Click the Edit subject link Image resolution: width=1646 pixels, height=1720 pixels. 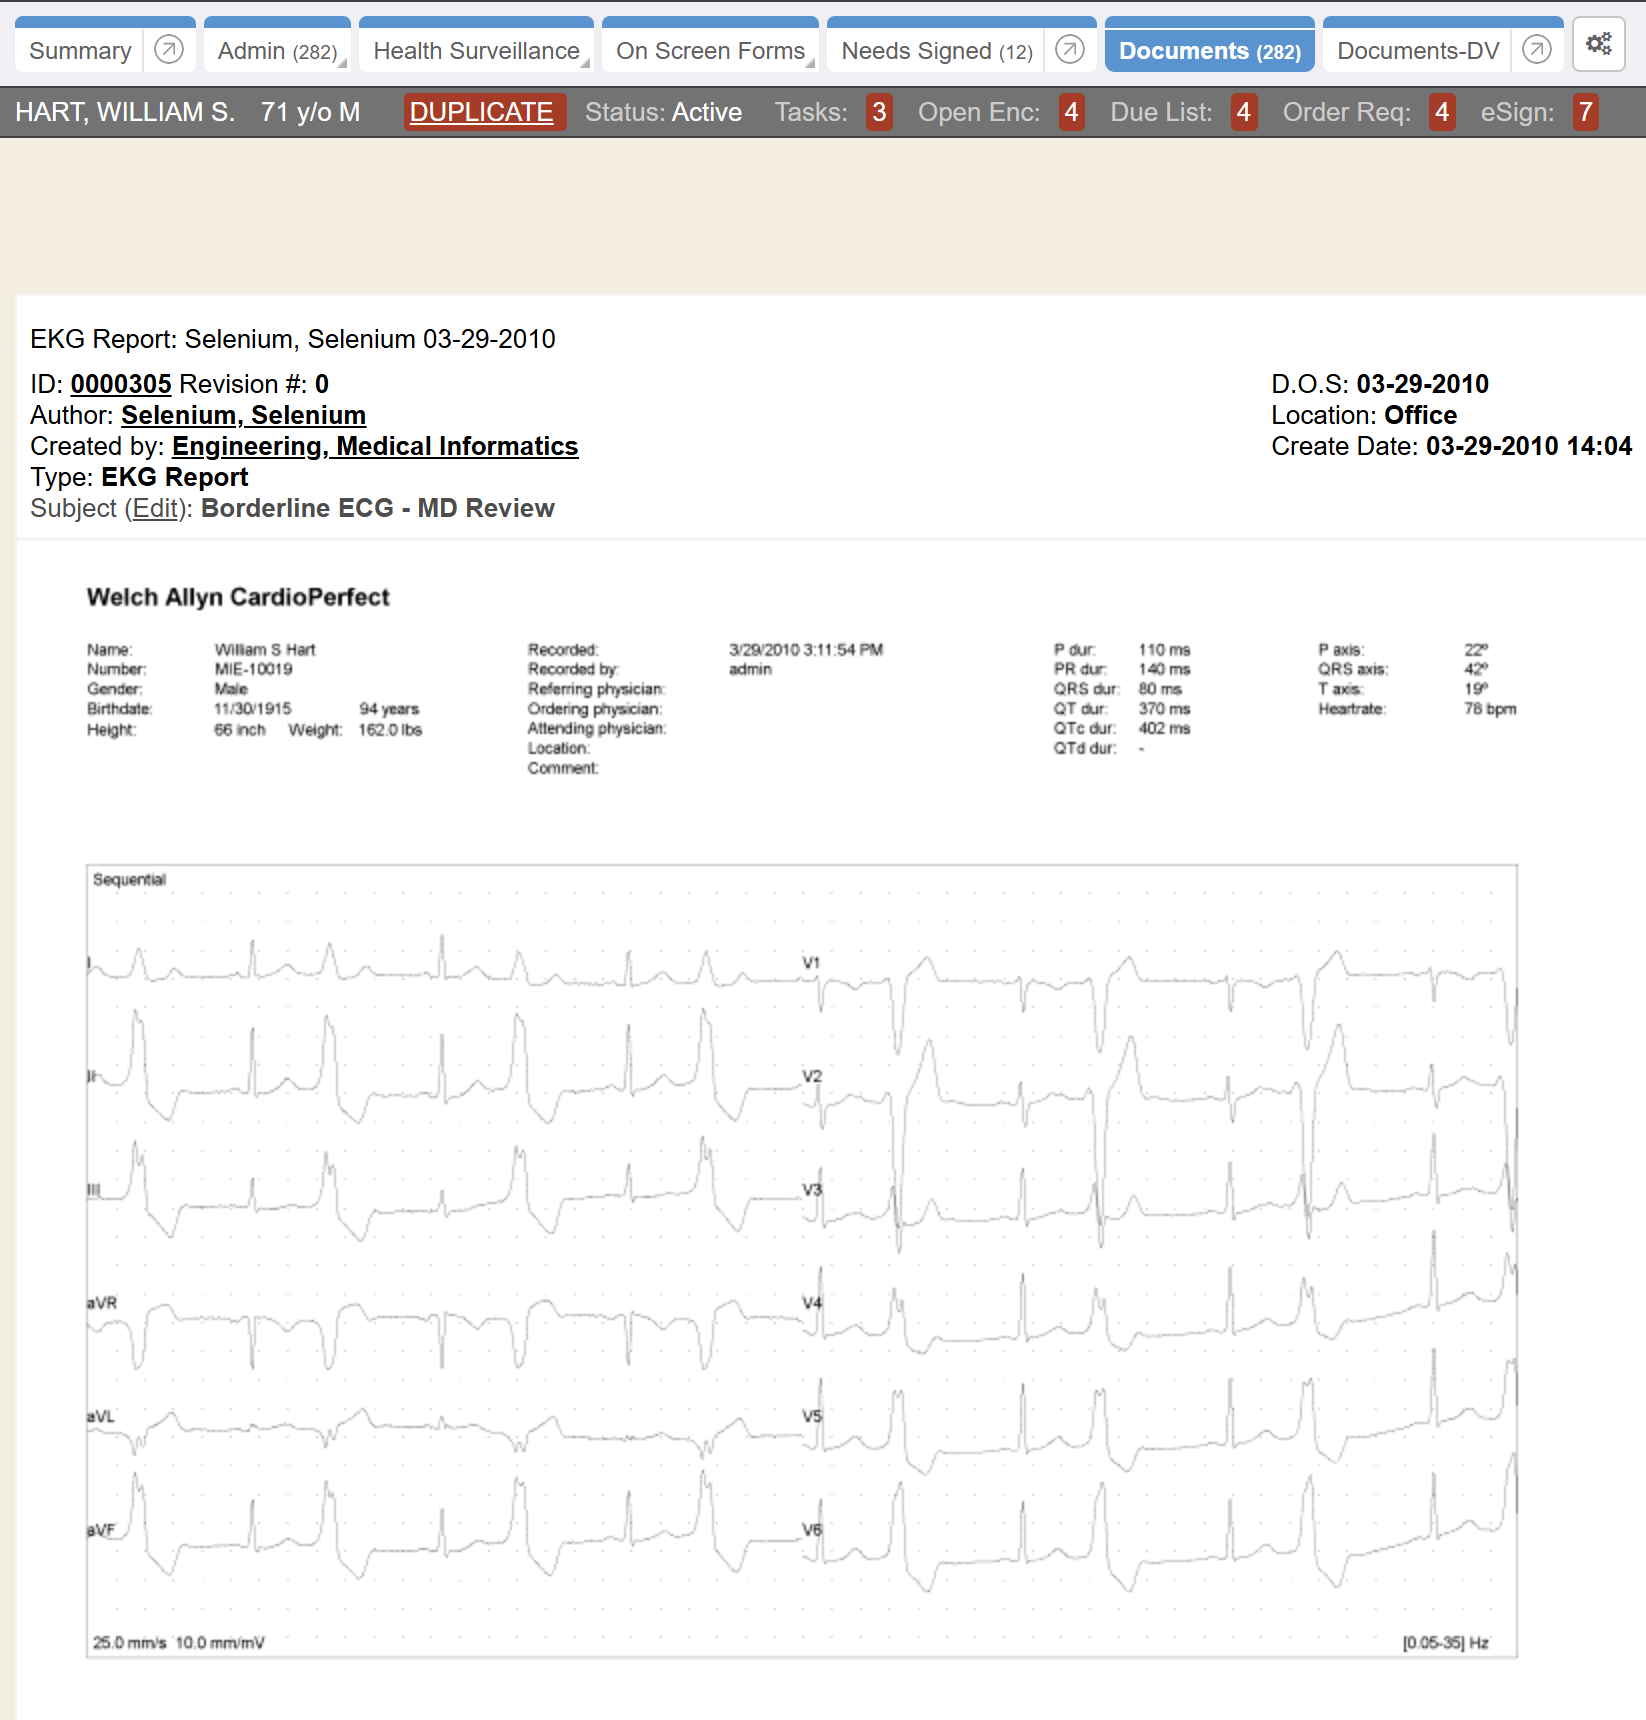157,508
